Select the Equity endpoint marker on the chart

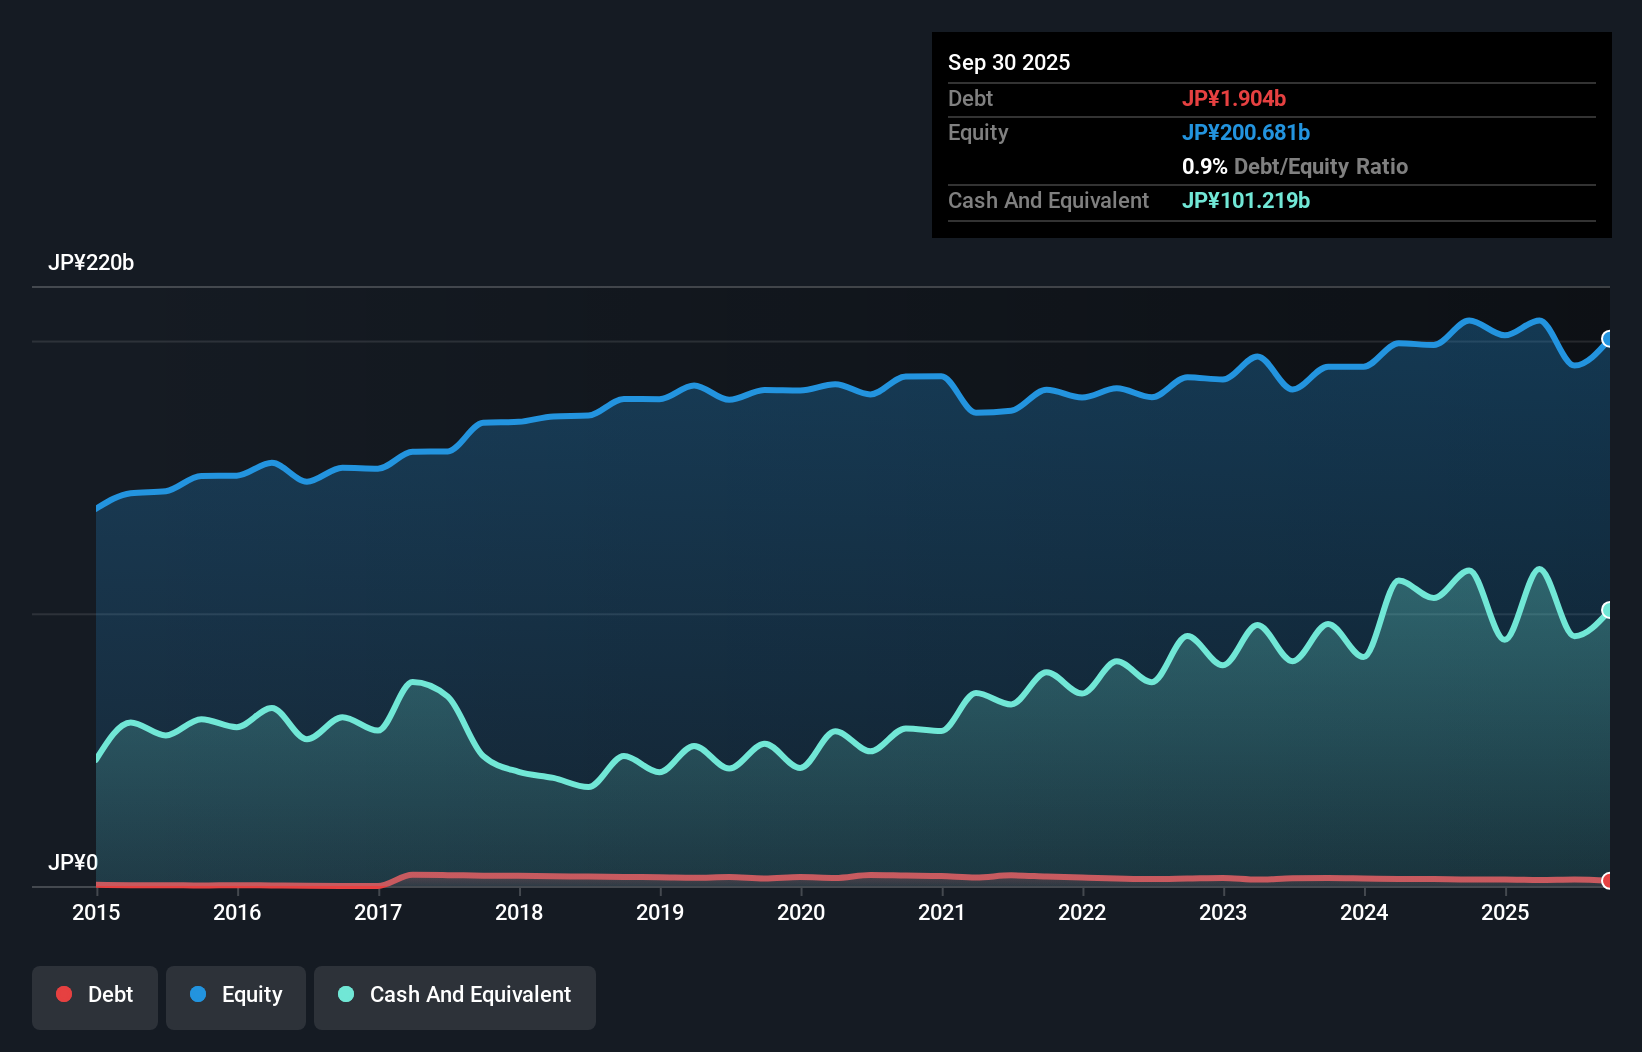[x=1608, y=340]
